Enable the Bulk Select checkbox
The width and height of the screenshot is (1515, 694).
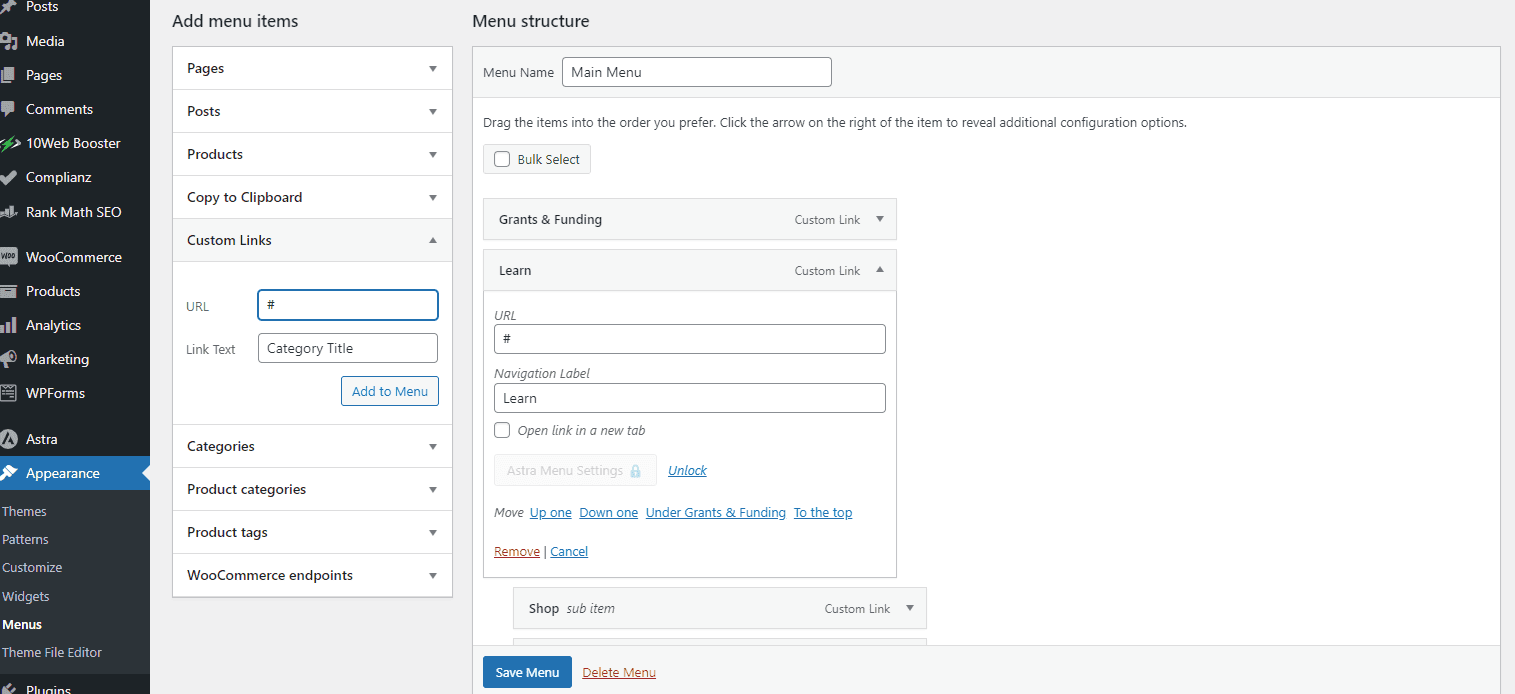[x=502, y=159]
